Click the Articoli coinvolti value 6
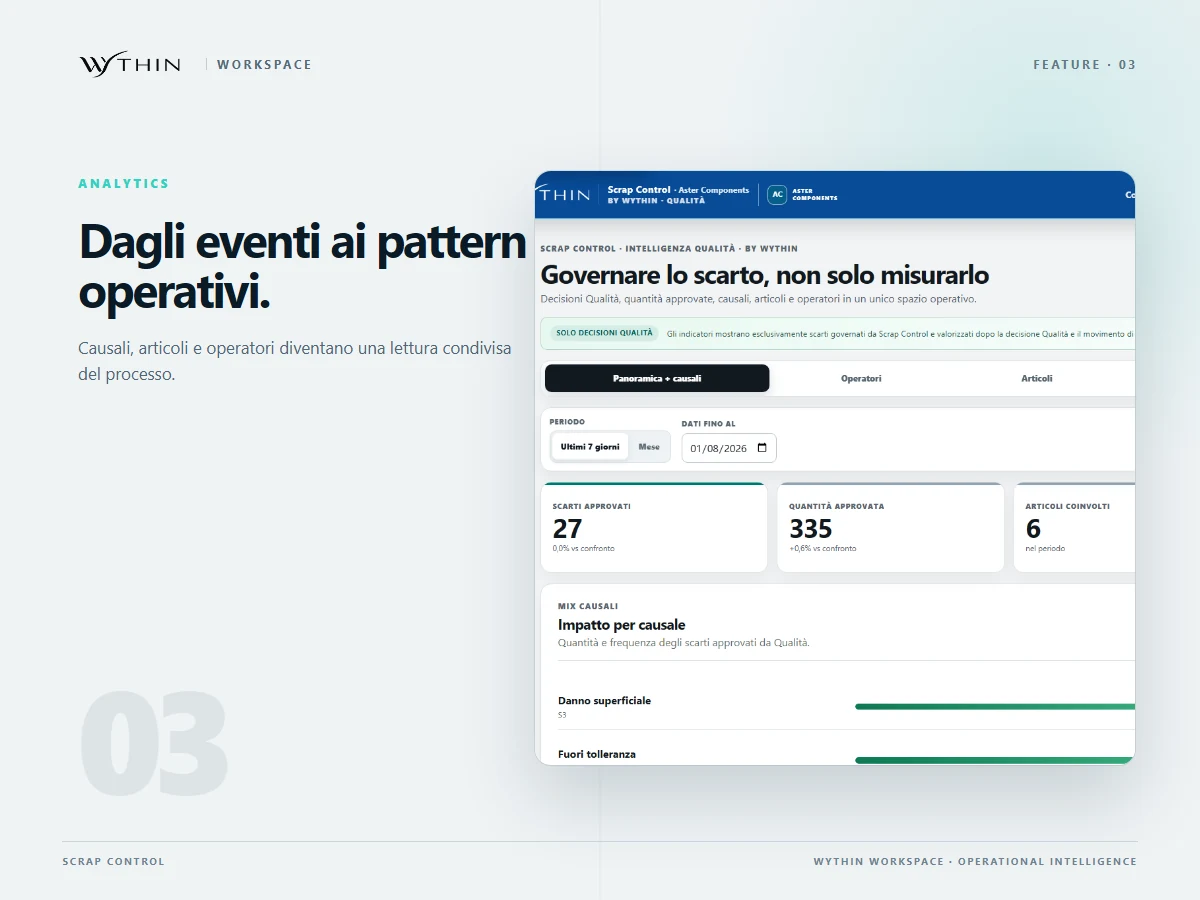The image size is (1200, 900). tap(1033, 528)
